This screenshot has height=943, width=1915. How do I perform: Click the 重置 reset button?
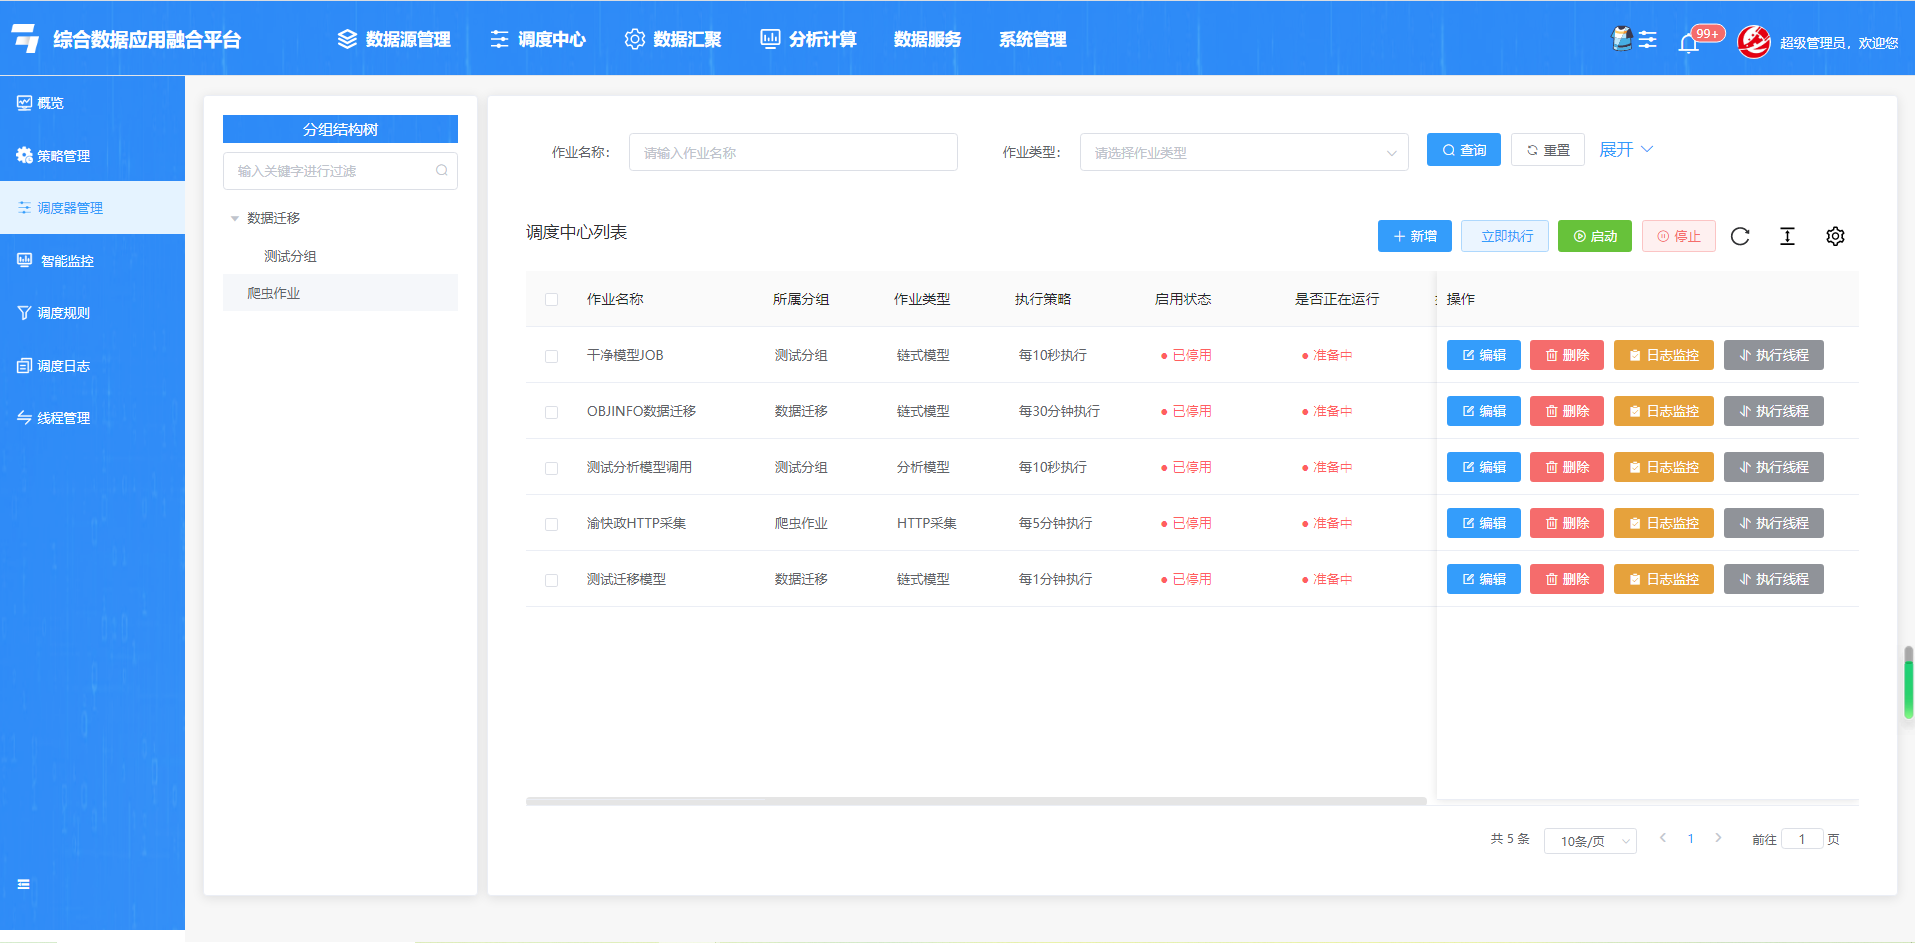pos(1548,150)
